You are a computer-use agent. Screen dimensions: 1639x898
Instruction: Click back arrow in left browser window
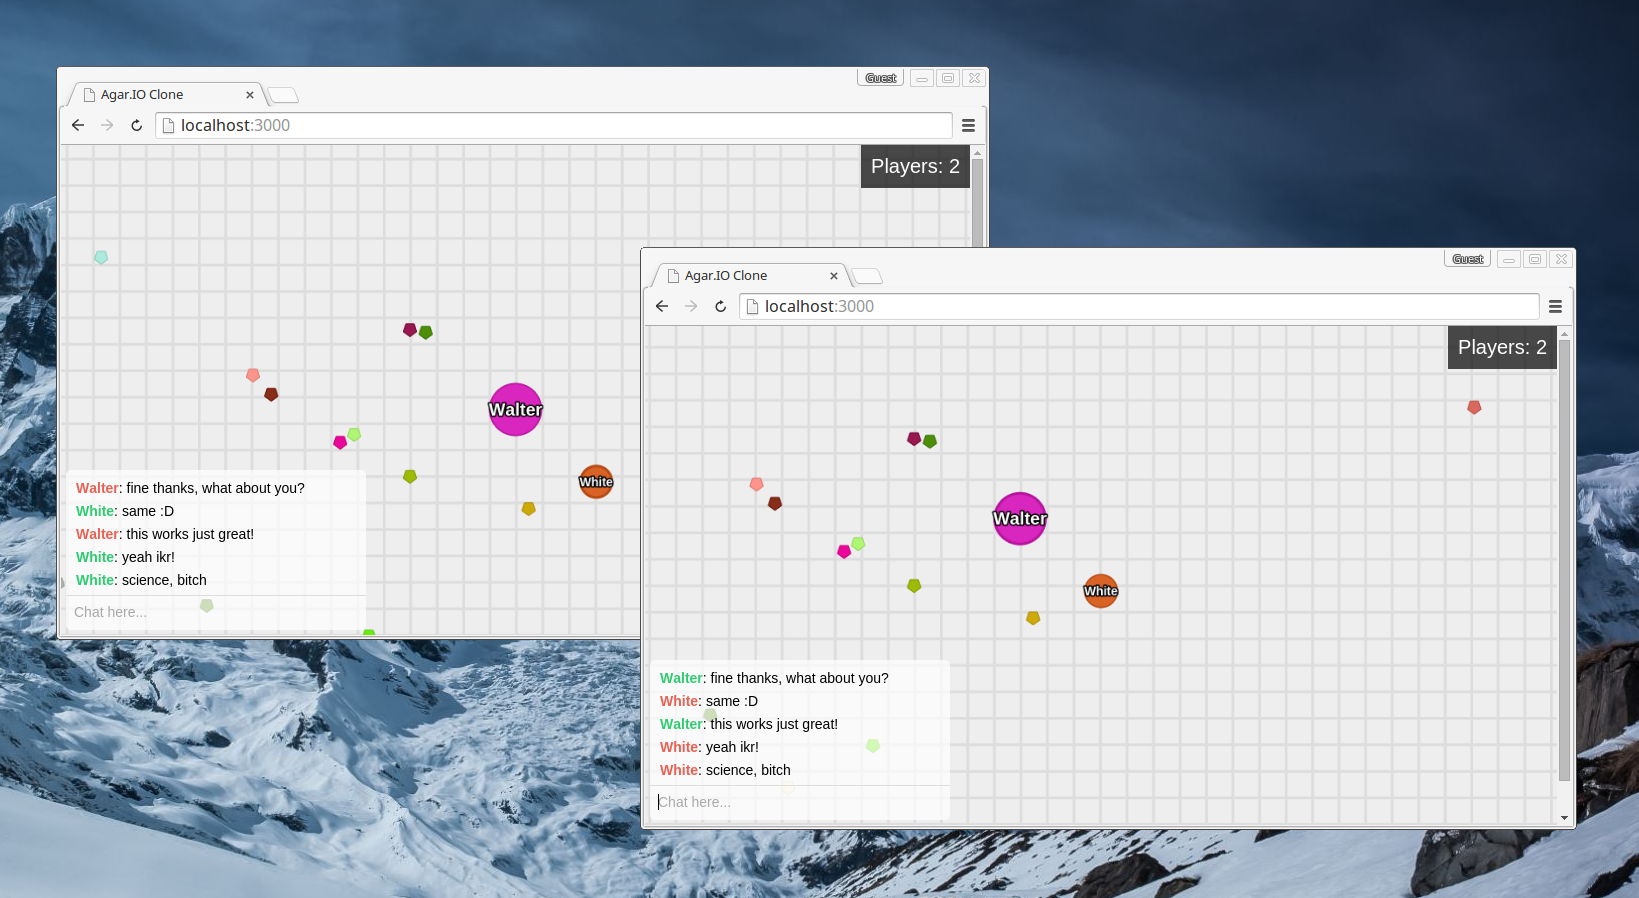(78, 125)
